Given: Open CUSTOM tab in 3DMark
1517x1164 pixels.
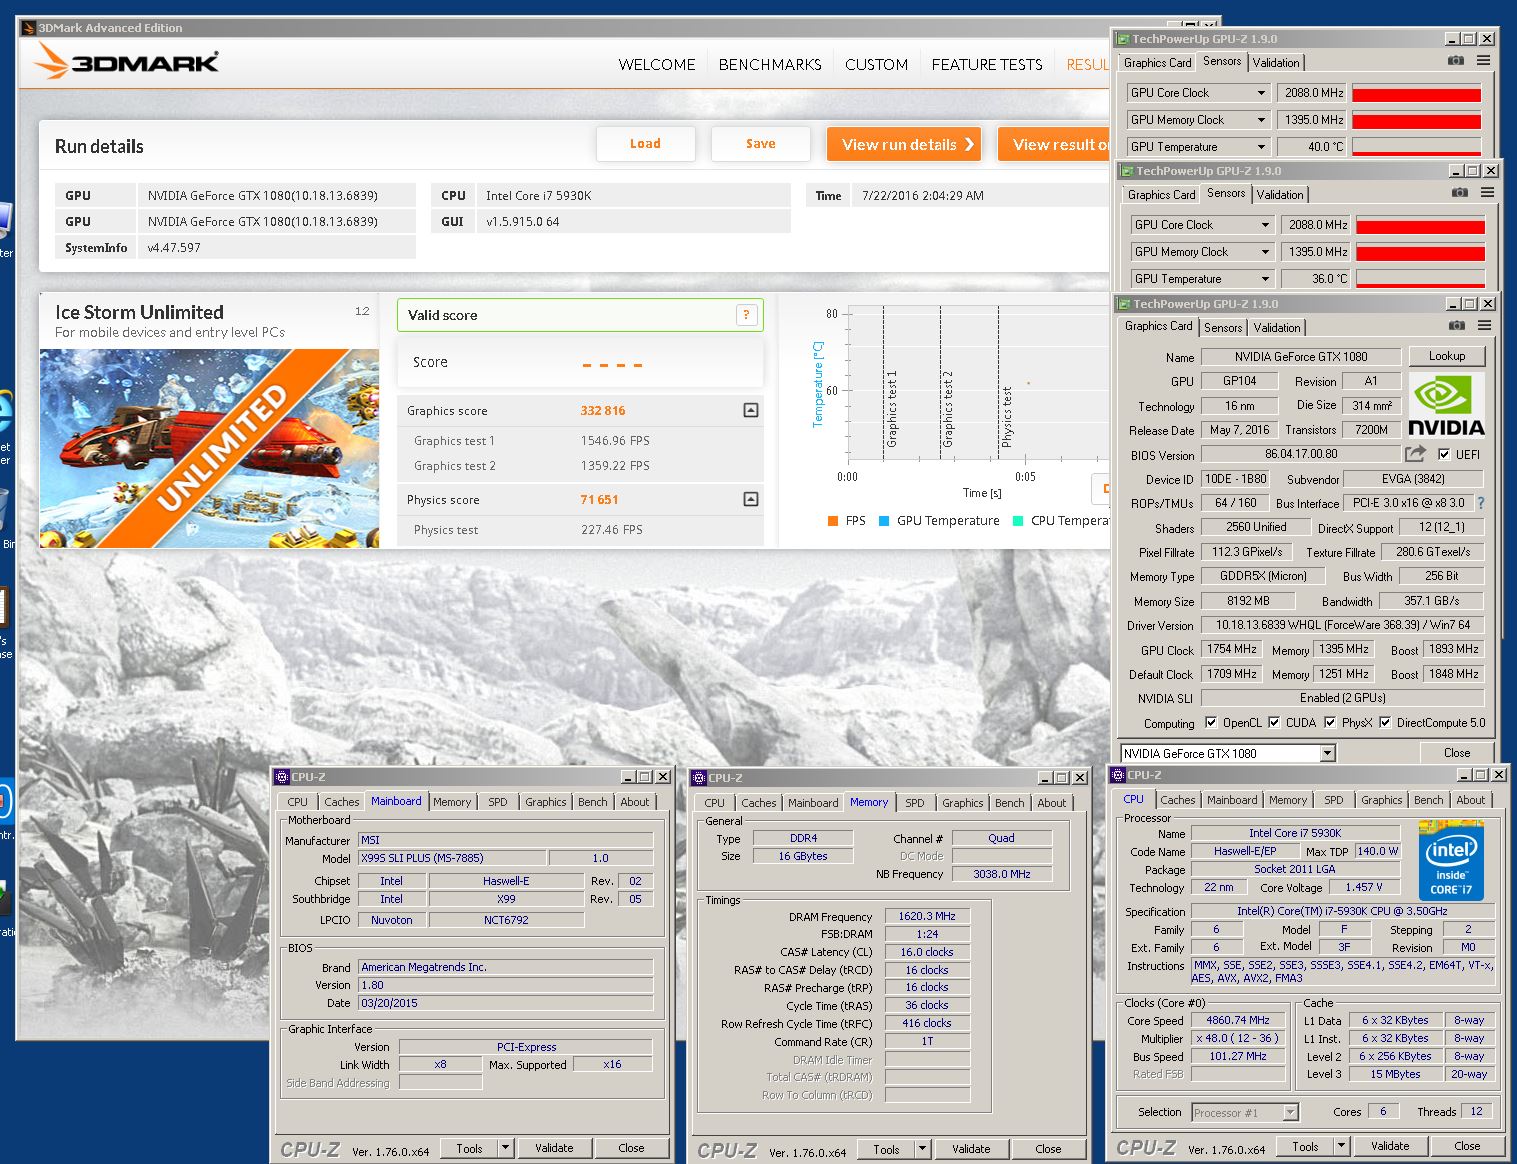Looking at the screenshot, I should coord(876,64).
